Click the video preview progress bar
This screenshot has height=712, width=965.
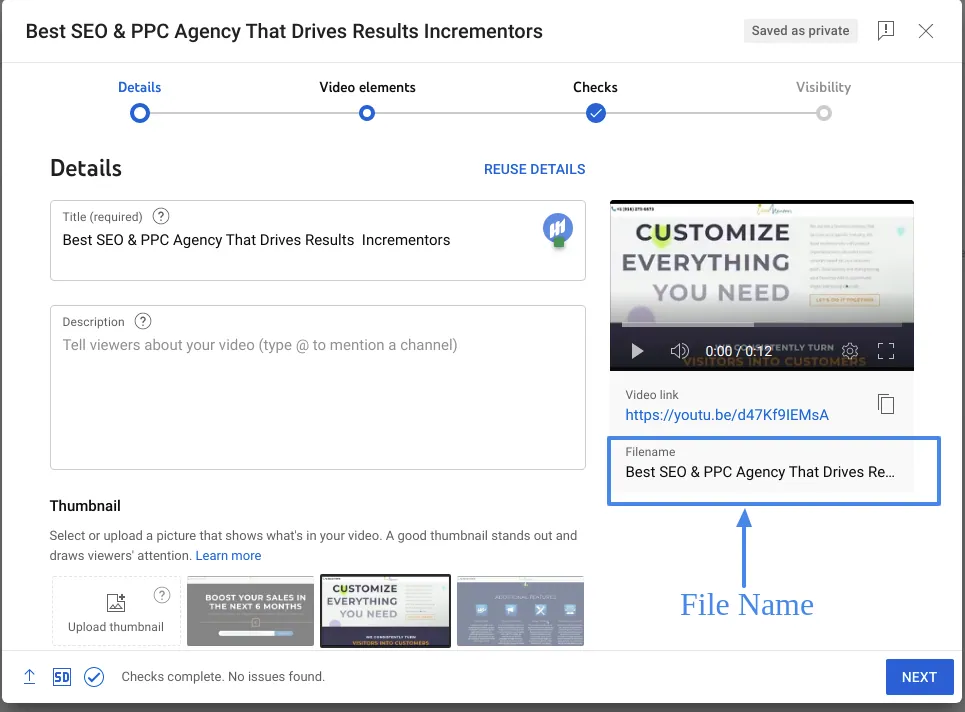762,324
